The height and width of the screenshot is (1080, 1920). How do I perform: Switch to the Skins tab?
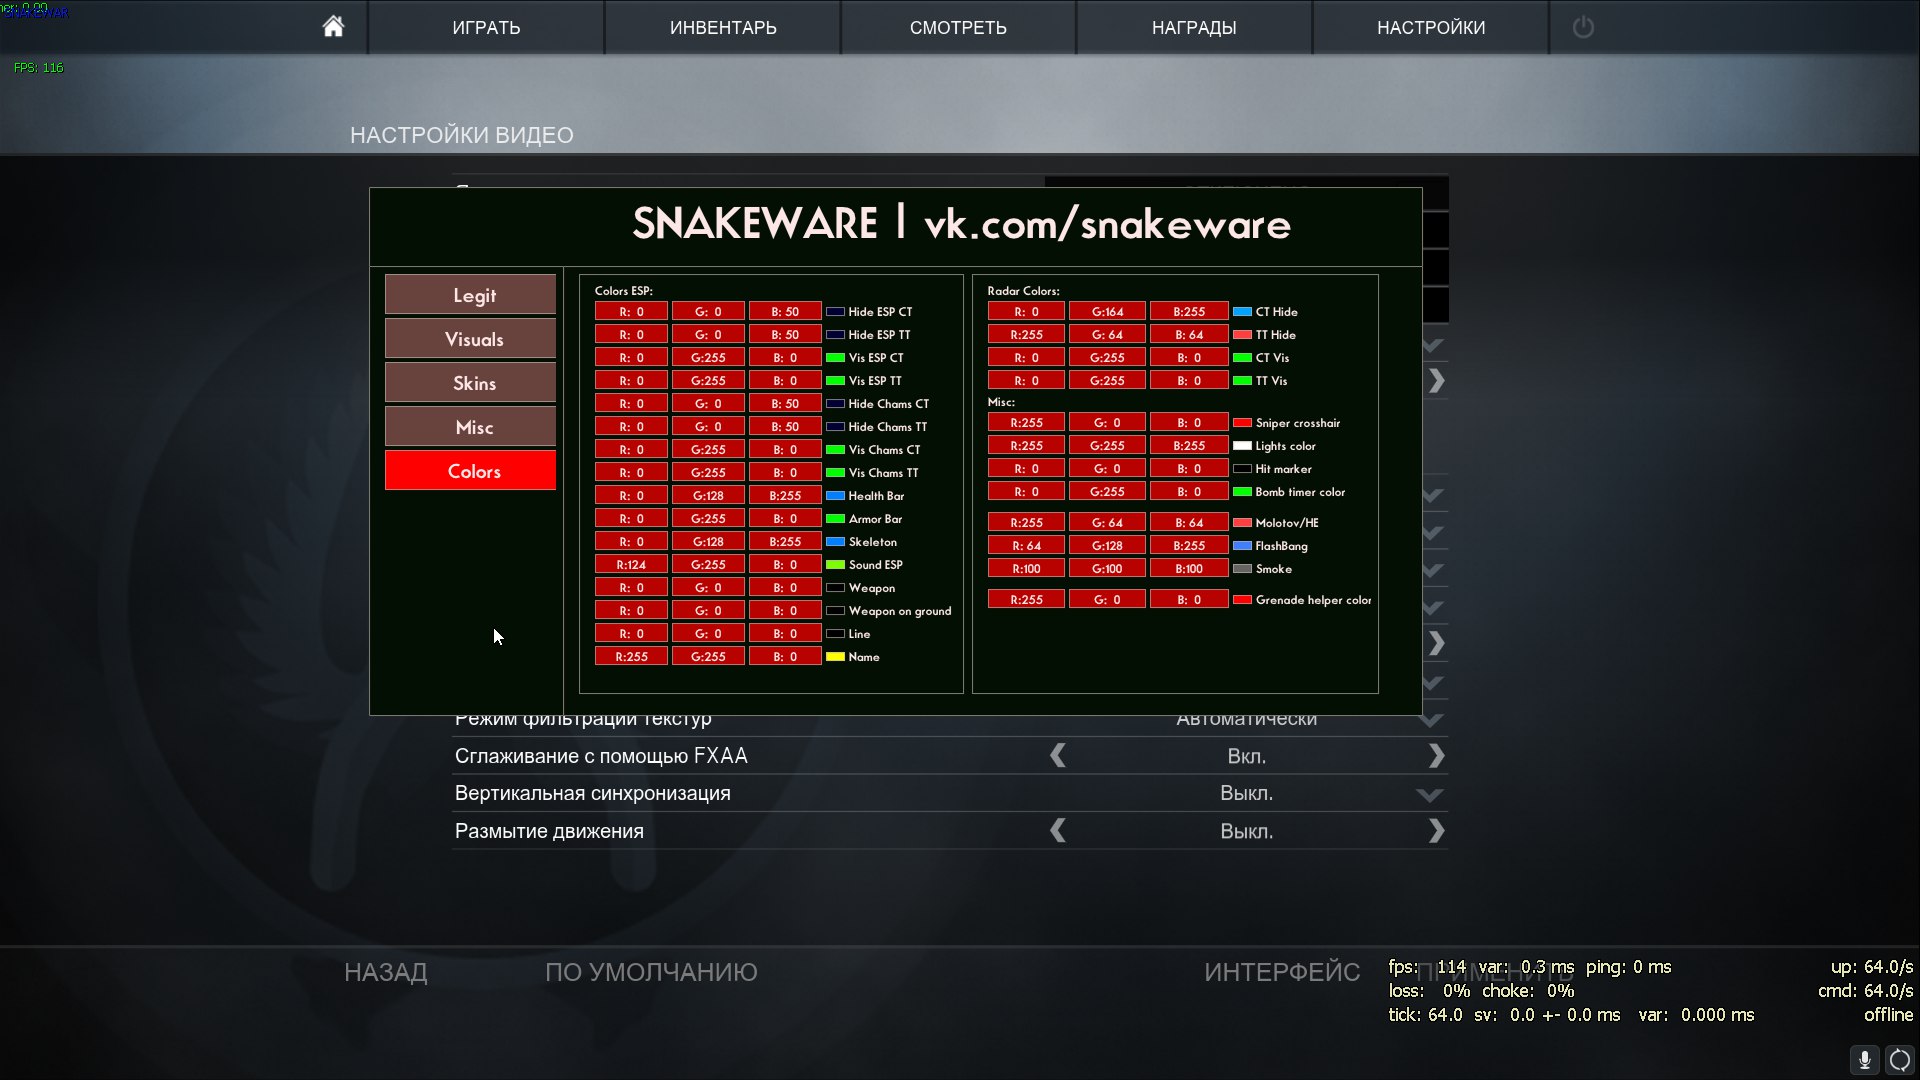point(470,383)
